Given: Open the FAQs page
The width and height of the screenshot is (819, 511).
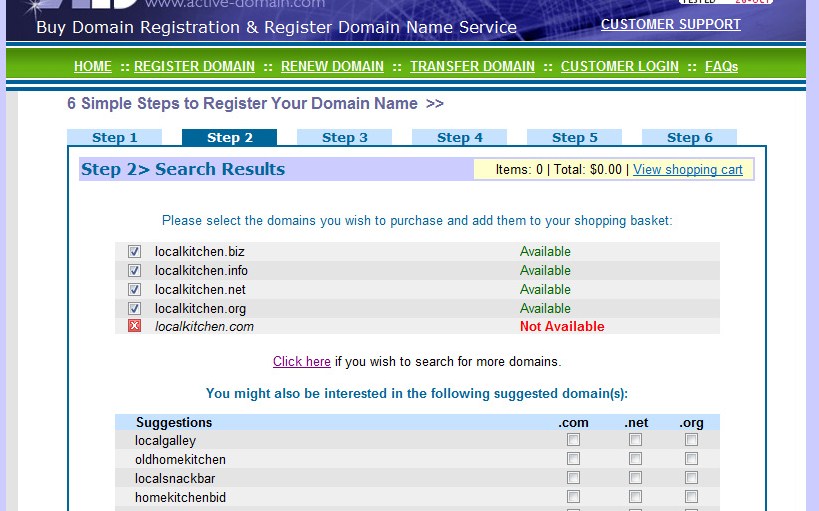Looking at the screenshot, I should point(721,66).
